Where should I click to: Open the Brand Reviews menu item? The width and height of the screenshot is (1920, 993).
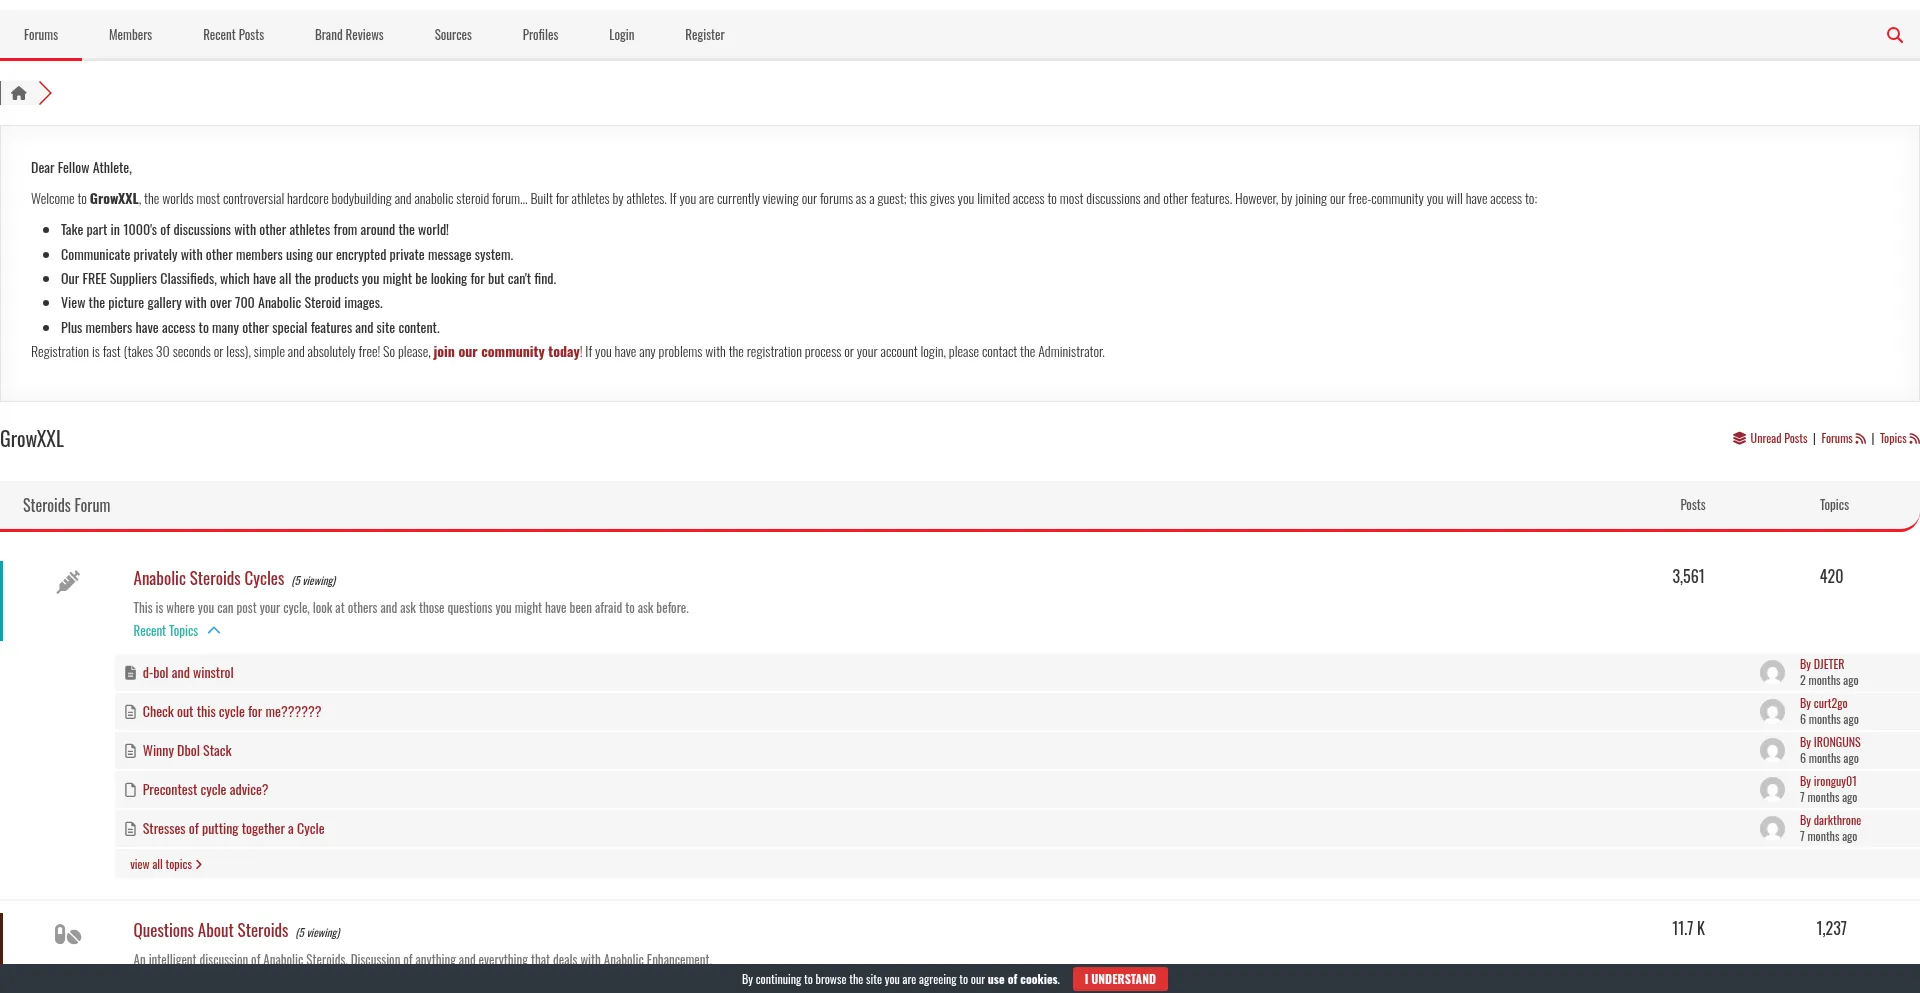[349, 35]
